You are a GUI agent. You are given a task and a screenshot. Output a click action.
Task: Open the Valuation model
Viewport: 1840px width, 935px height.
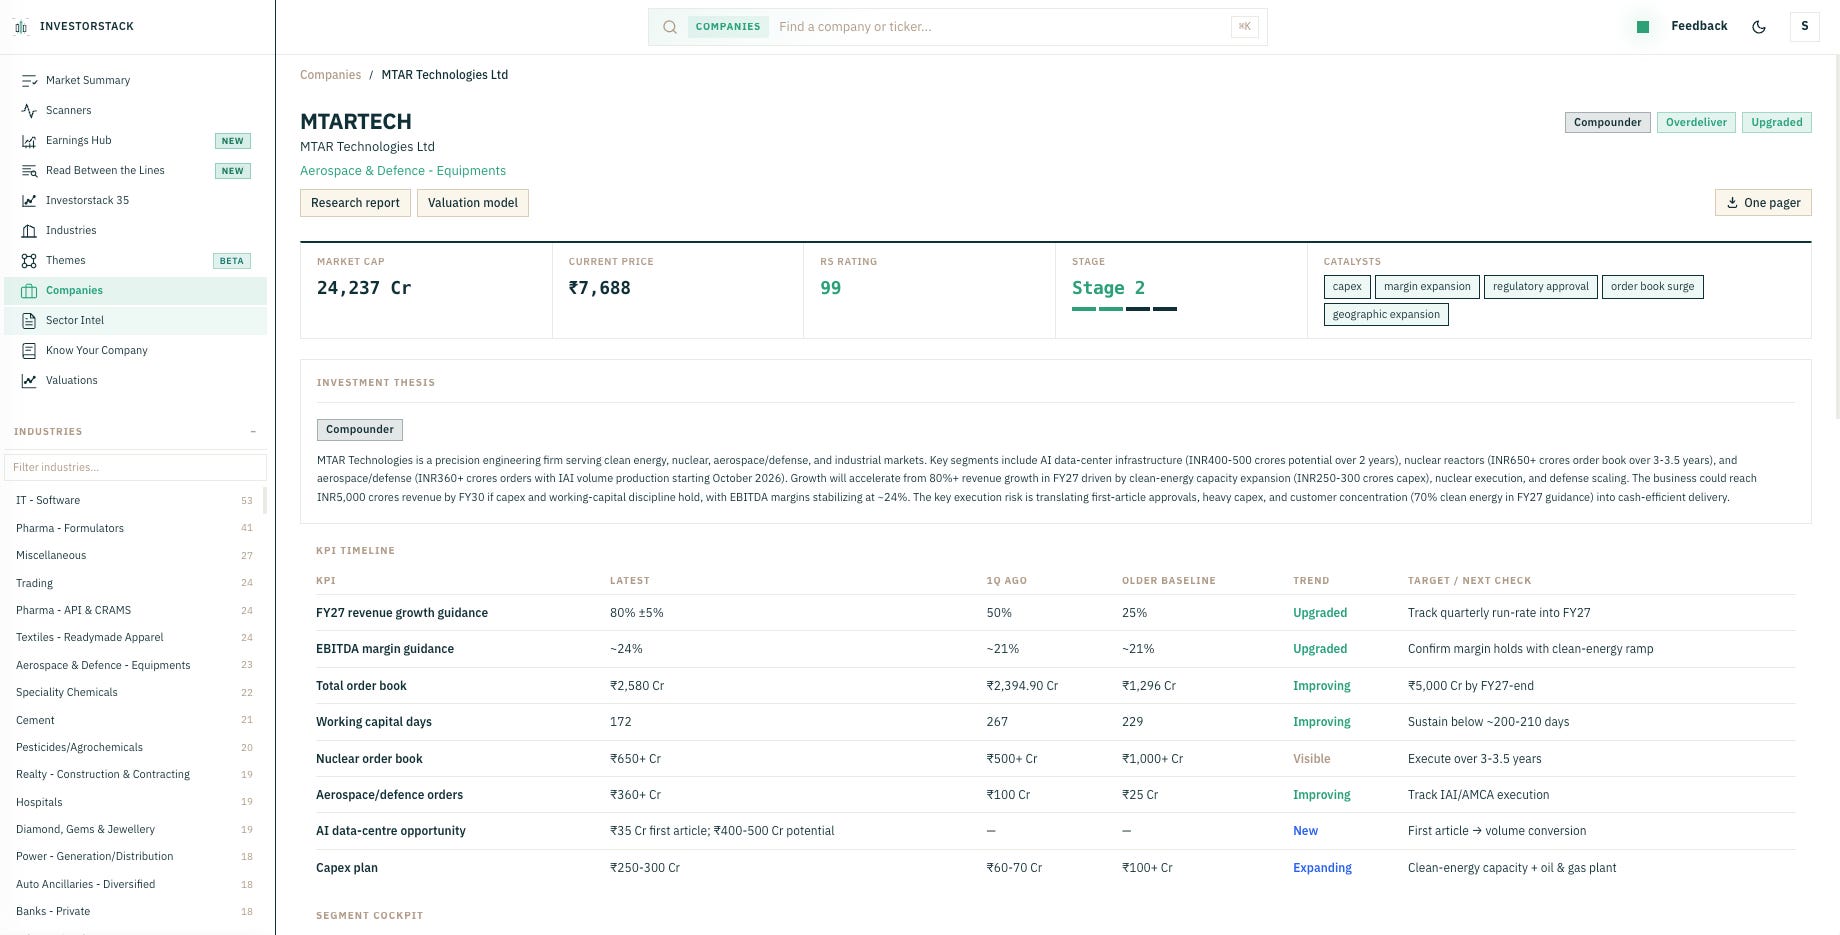tap(473, 203)
